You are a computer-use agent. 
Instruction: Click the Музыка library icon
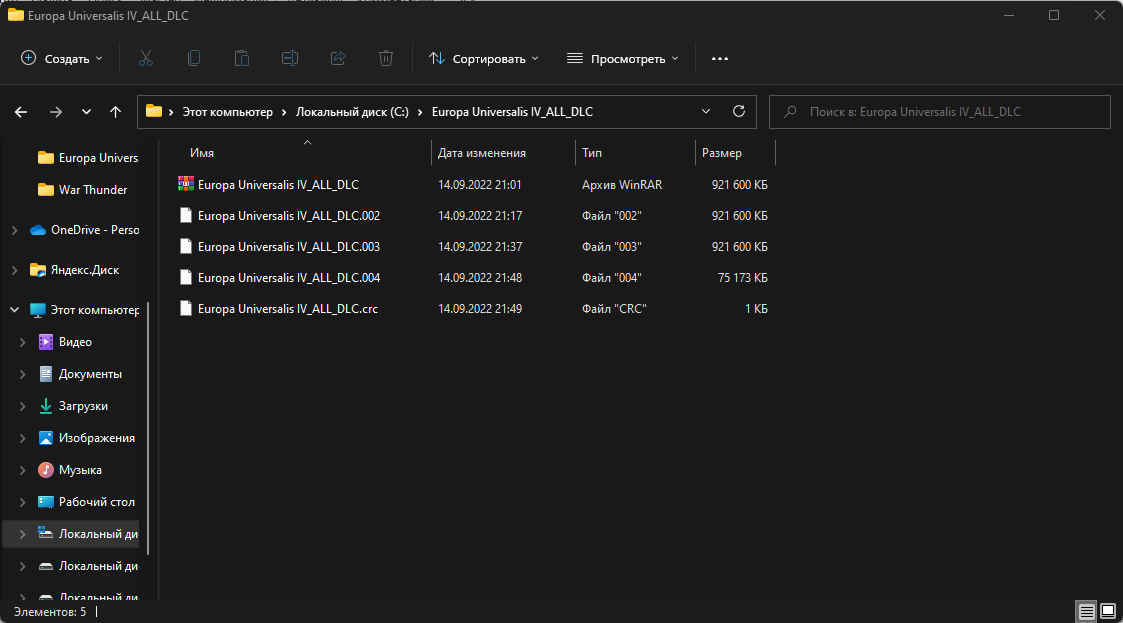click(46, 470)
